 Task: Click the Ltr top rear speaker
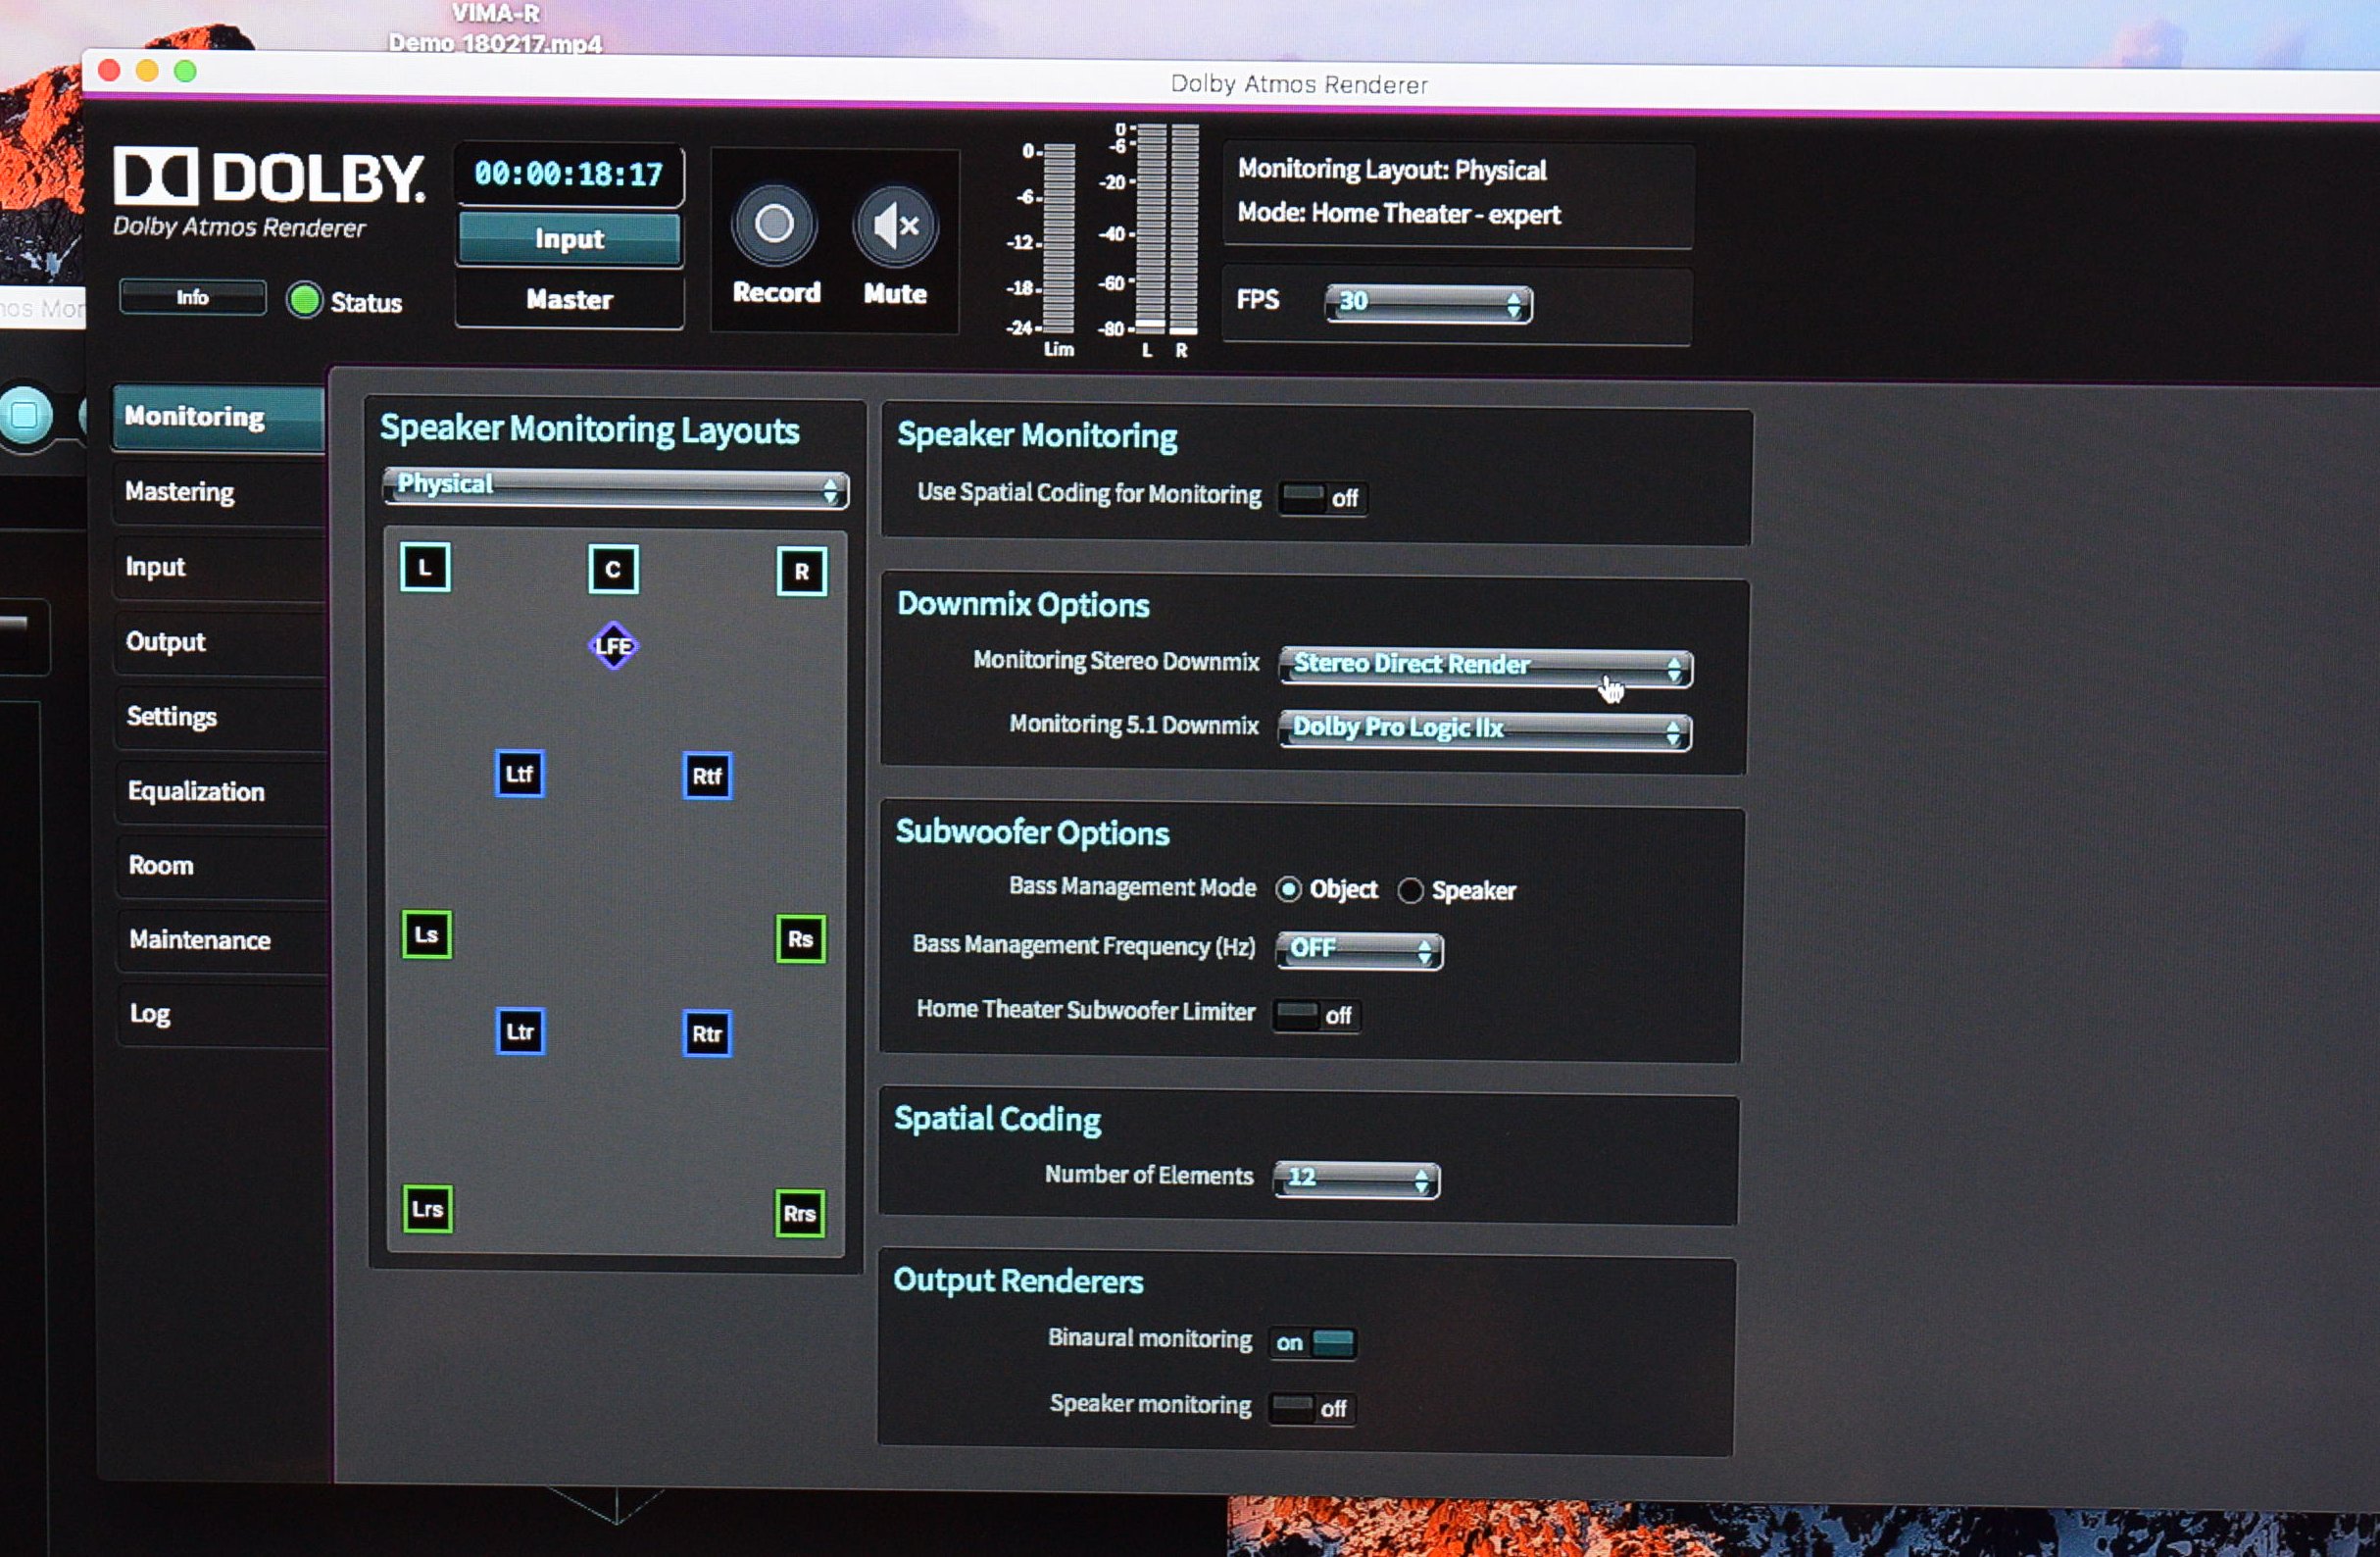[x=520, y=1032]
